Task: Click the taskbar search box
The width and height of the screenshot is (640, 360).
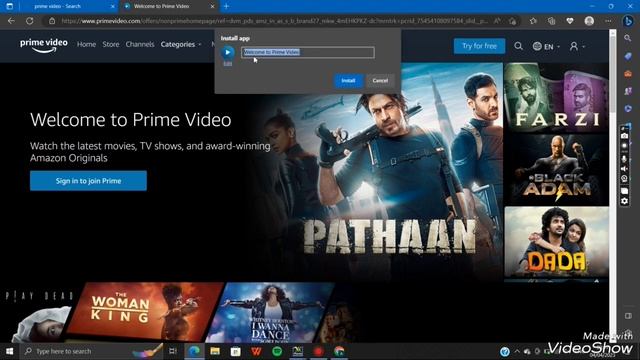Action: click(92, 351)
